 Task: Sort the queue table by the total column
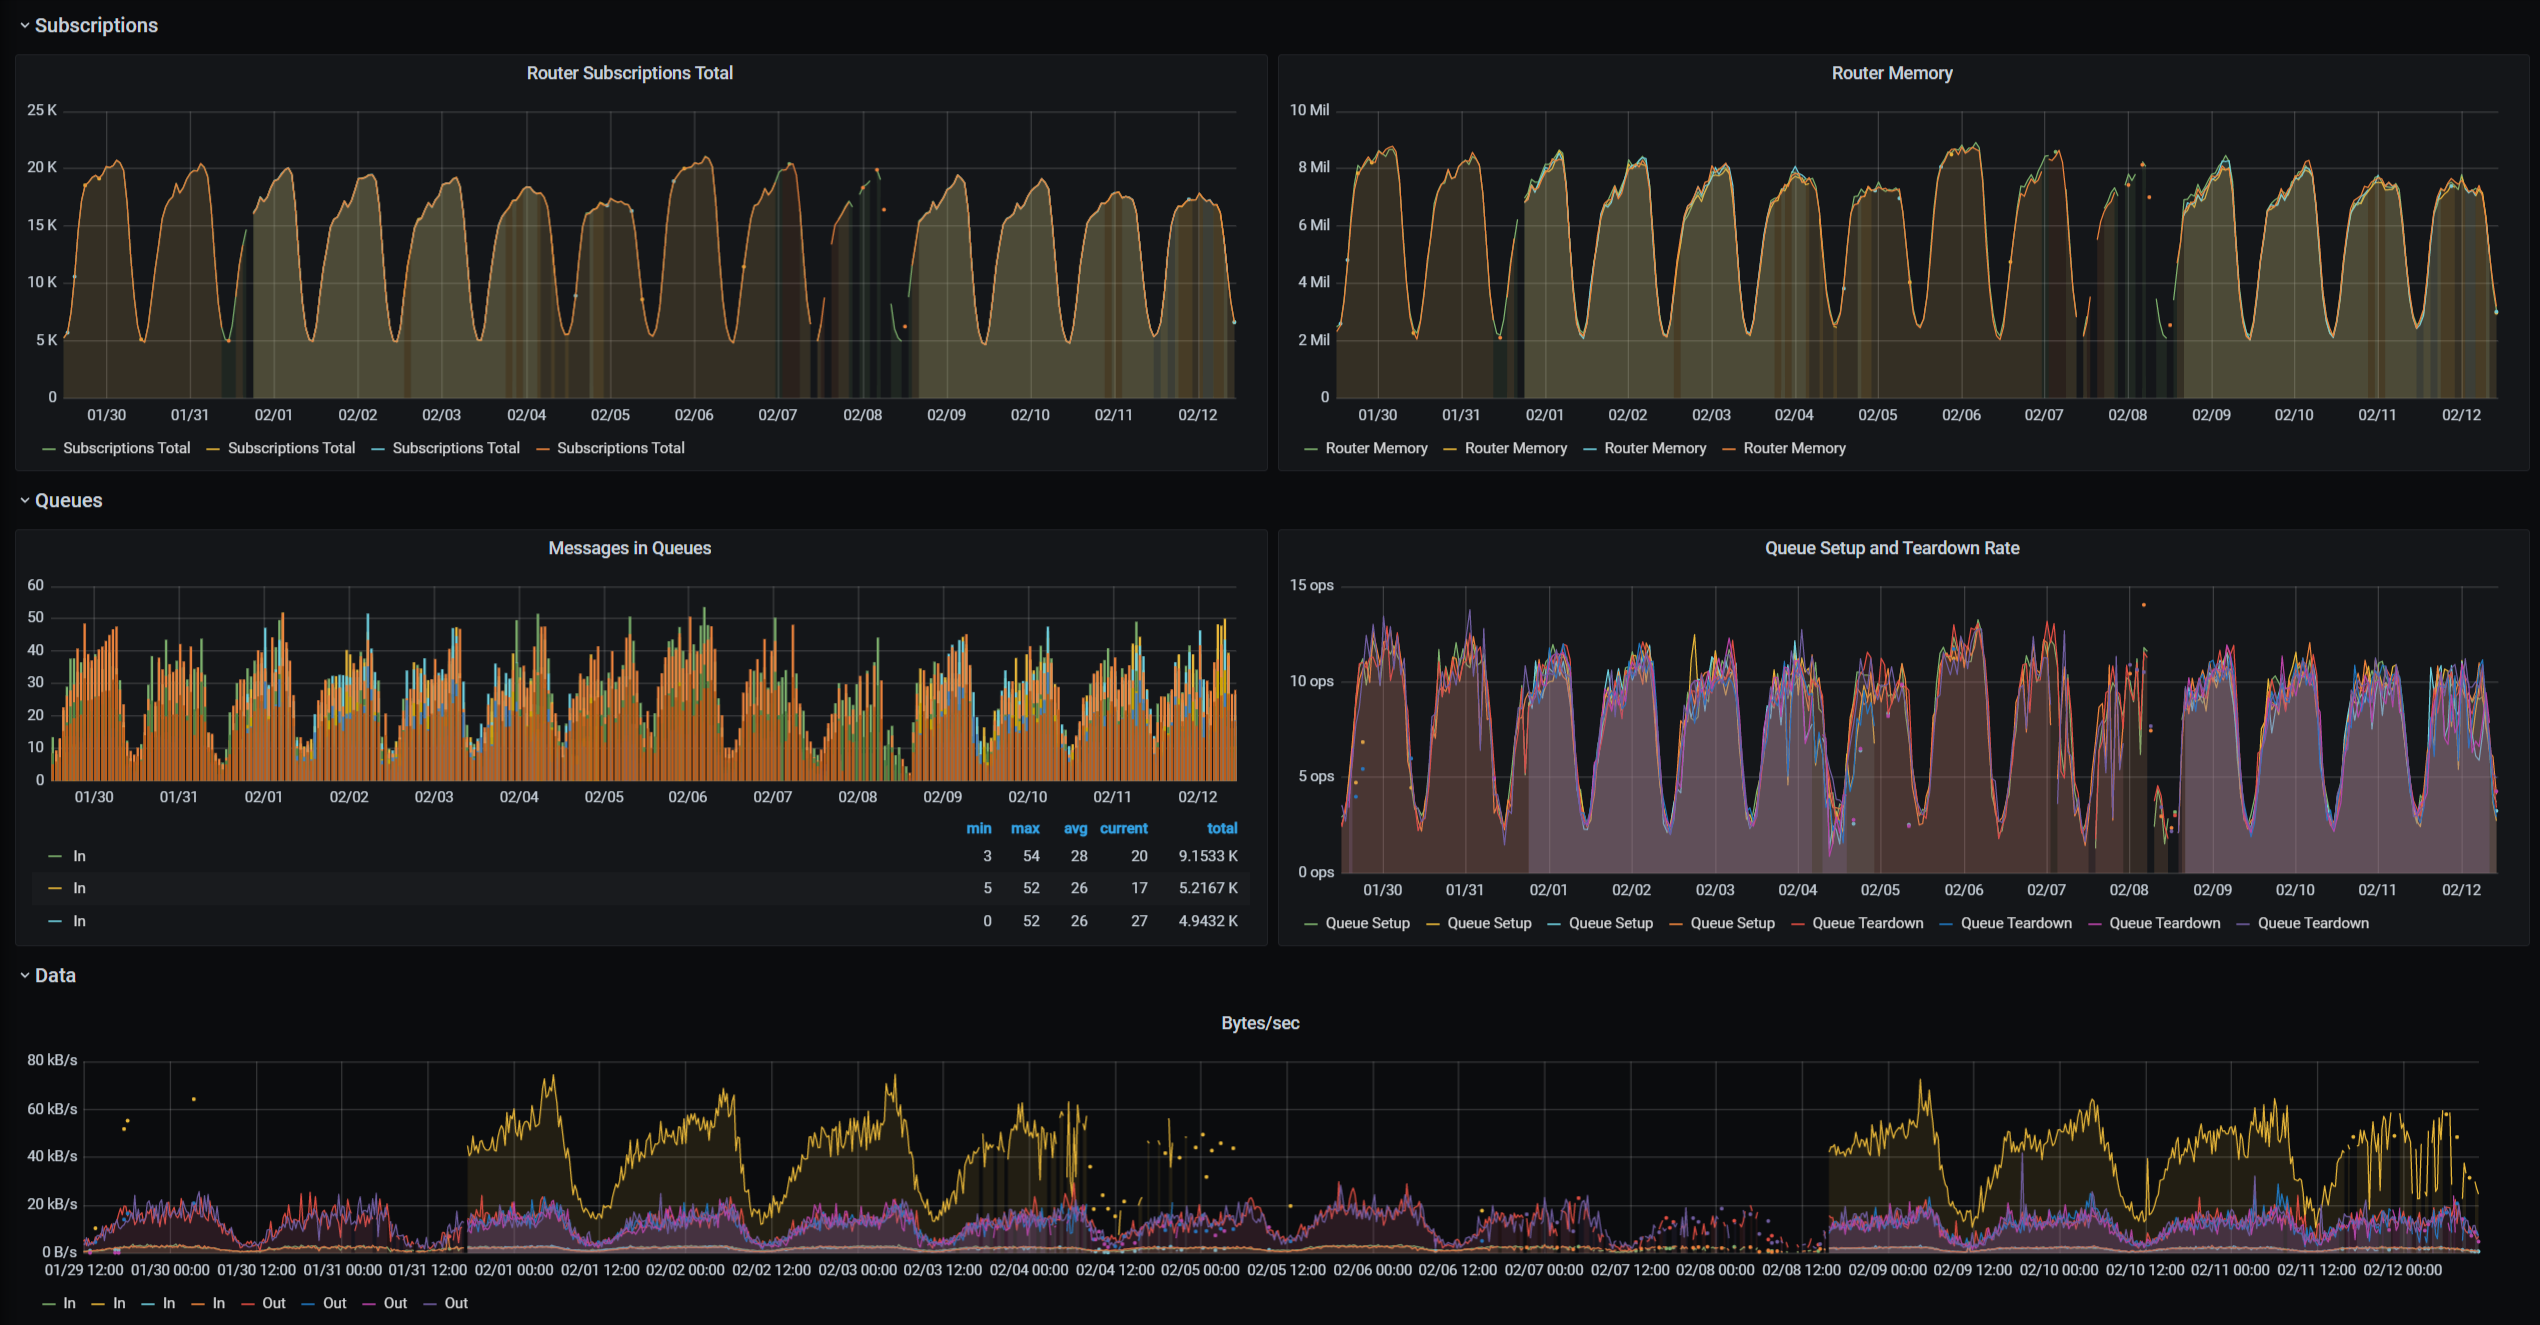[x=1222, y=828]
